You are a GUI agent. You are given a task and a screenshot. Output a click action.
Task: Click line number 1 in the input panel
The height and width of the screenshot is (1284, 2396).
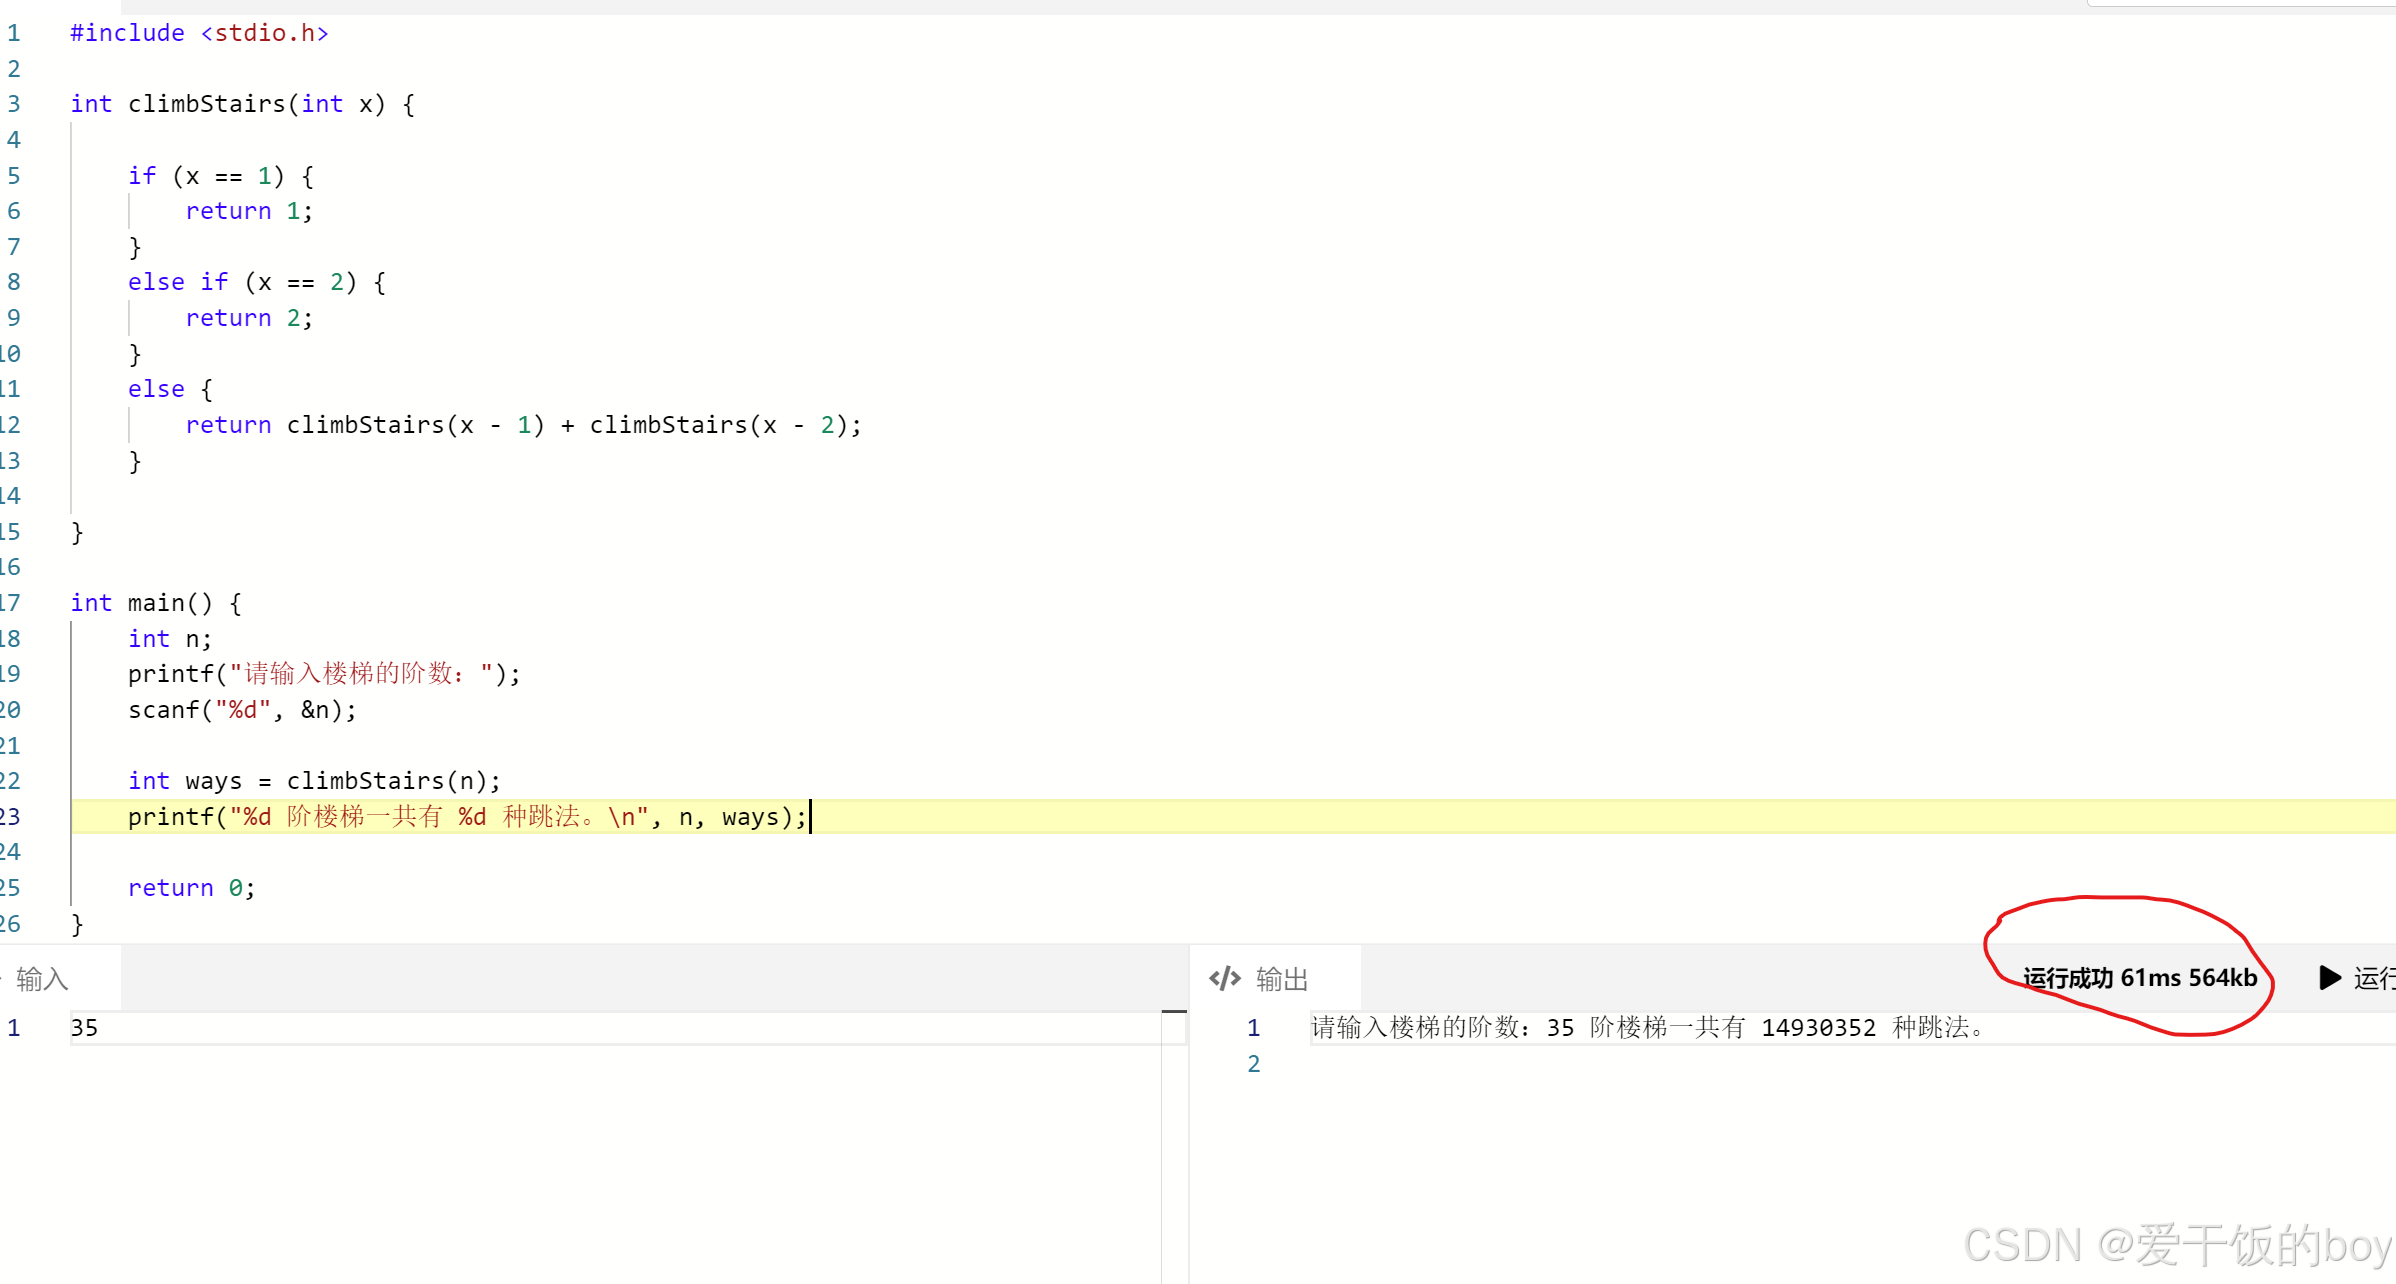click(x=14, y=1028)
